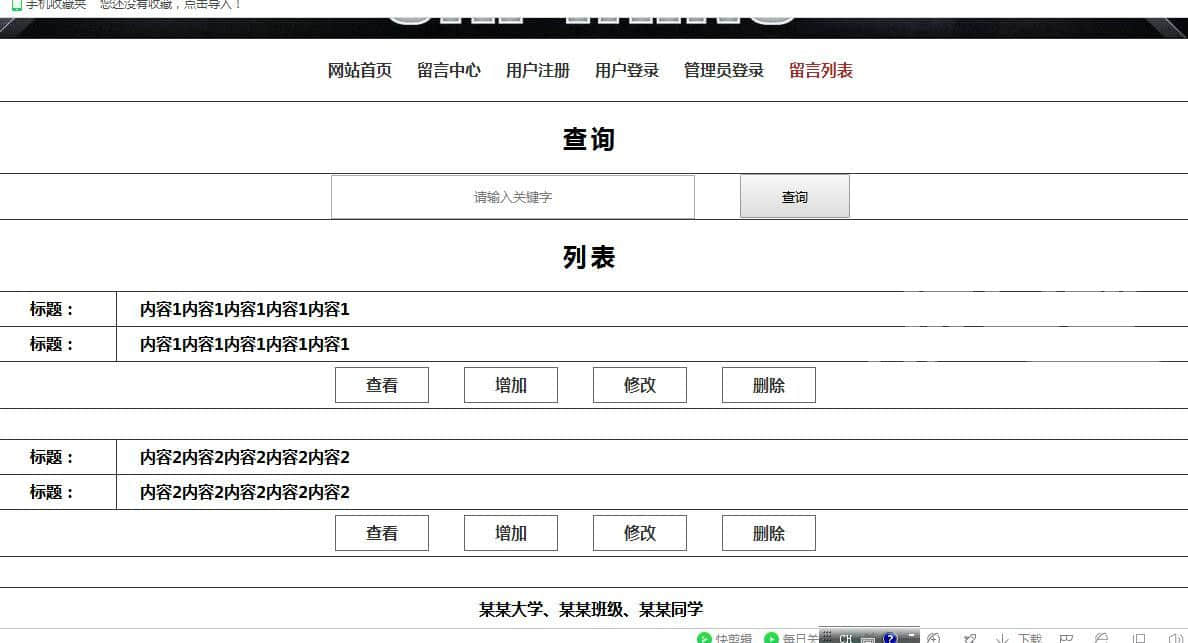
Task: Open the 网站首页 navigation link
Action: tap(360, 71)
